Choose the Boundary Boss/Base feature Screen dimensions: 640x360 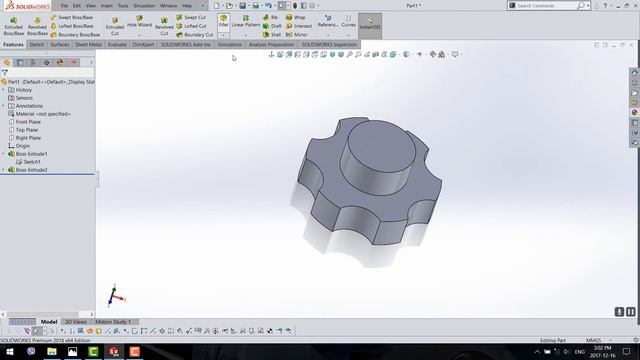75,35
